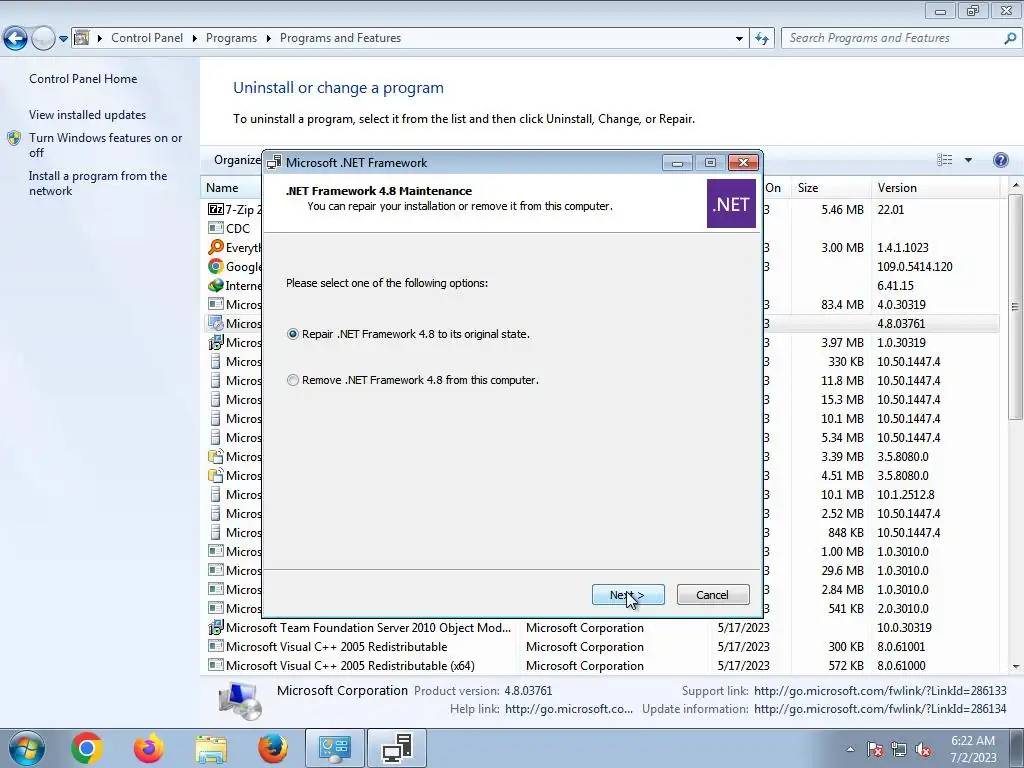Launch Firefox from the first taskbar icon
This screenshot has width=1024, height=768.
[149, 748]
